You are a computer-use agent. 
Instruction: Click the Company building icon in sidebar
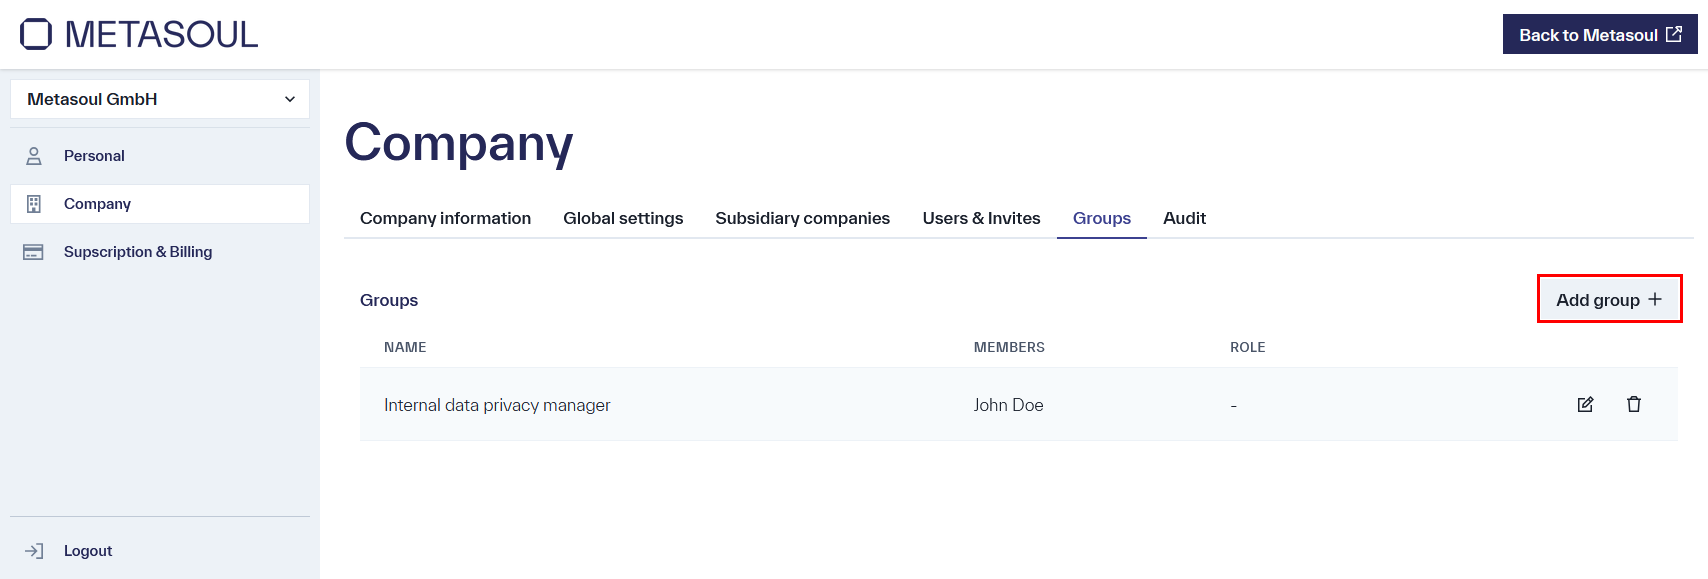tap(34, 204)
